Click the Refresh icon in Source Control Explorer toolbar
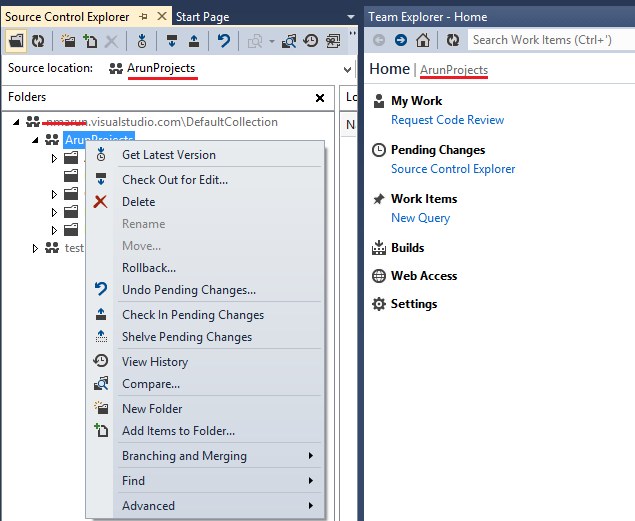The image size is (635, 521). pyautogui.click(x=38, y=41)
